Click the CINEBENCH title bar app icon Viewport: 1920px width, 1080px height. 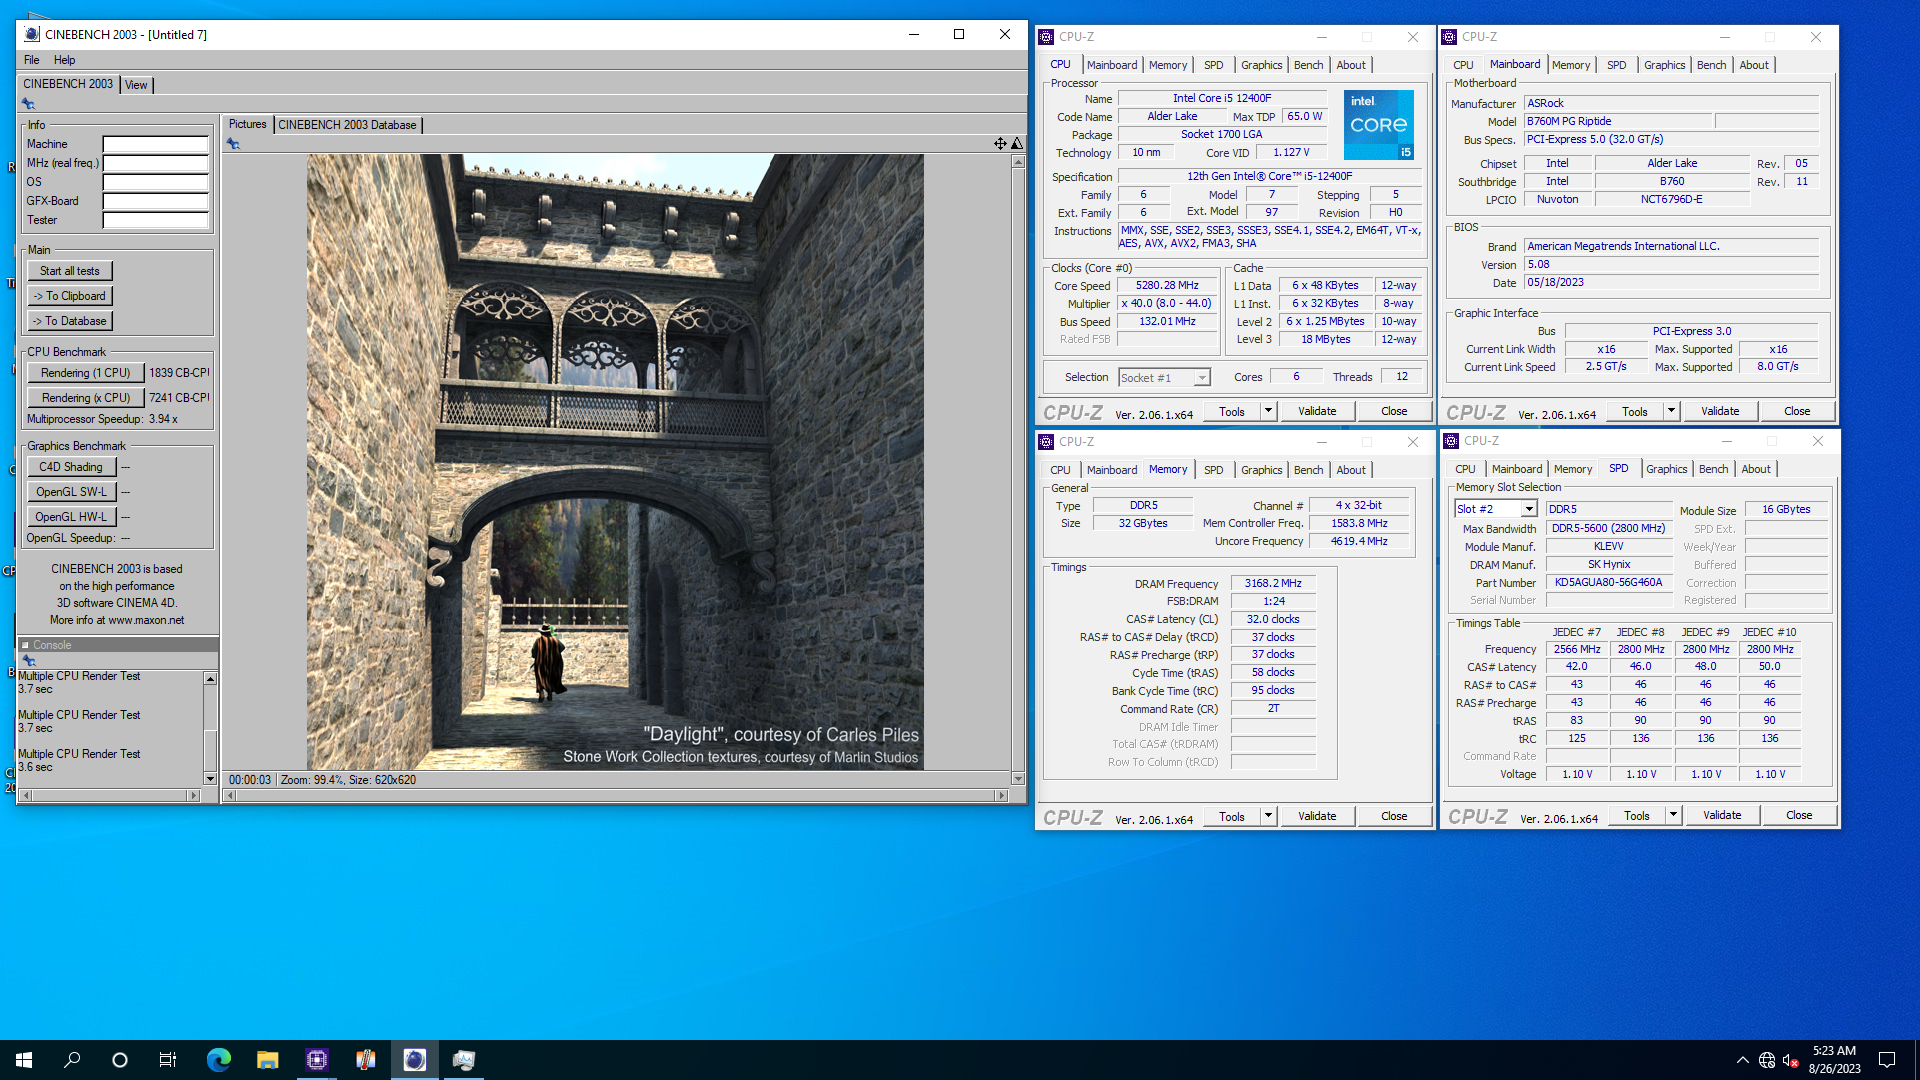click(x=32, y=34)
